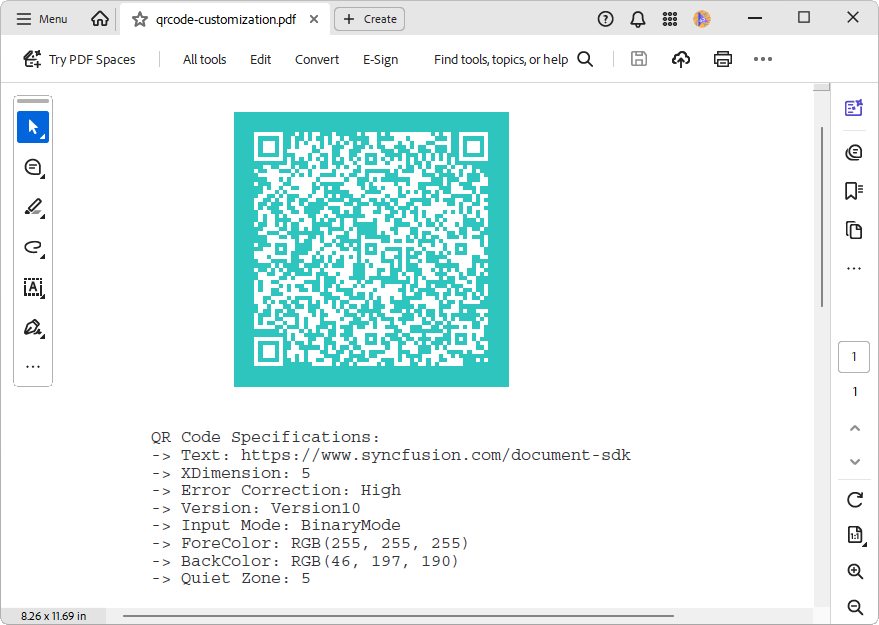The image size is (879, 625).
Task: Open the Bookmarks panel
Action: click(x=853, y=190)
